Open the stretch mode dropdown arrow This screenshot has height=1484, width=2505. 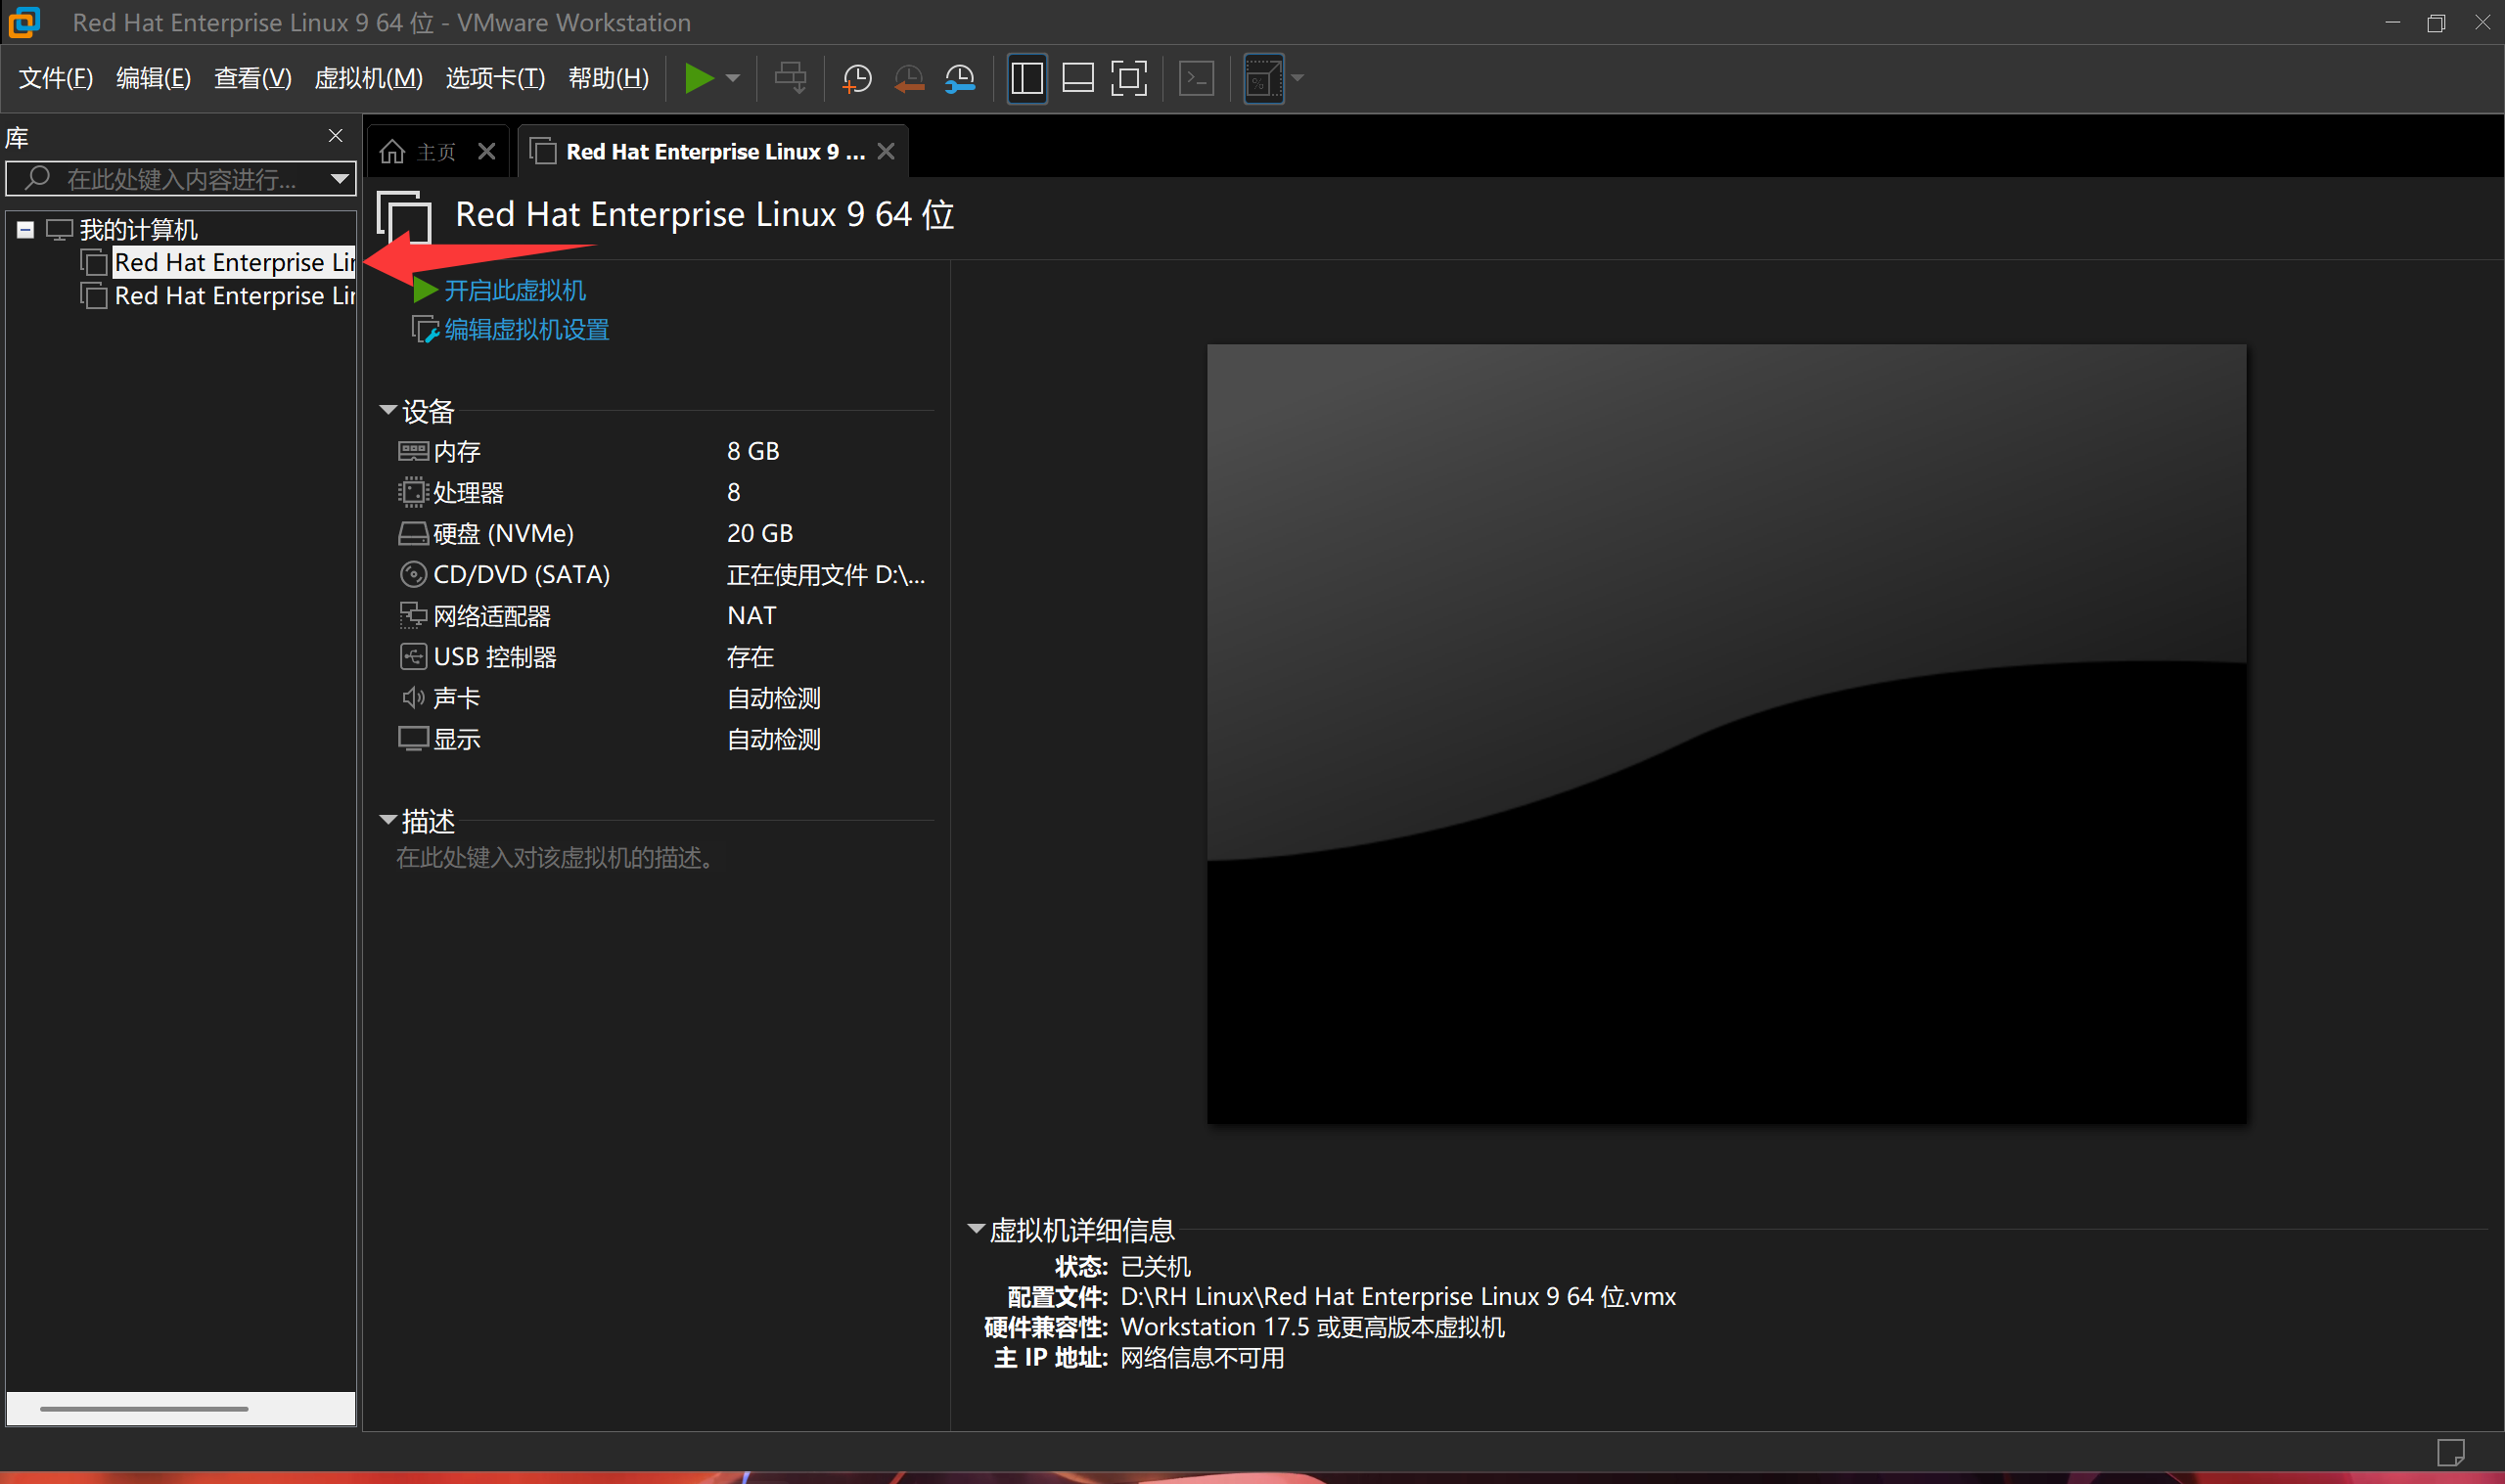[x=1297, y=78]
